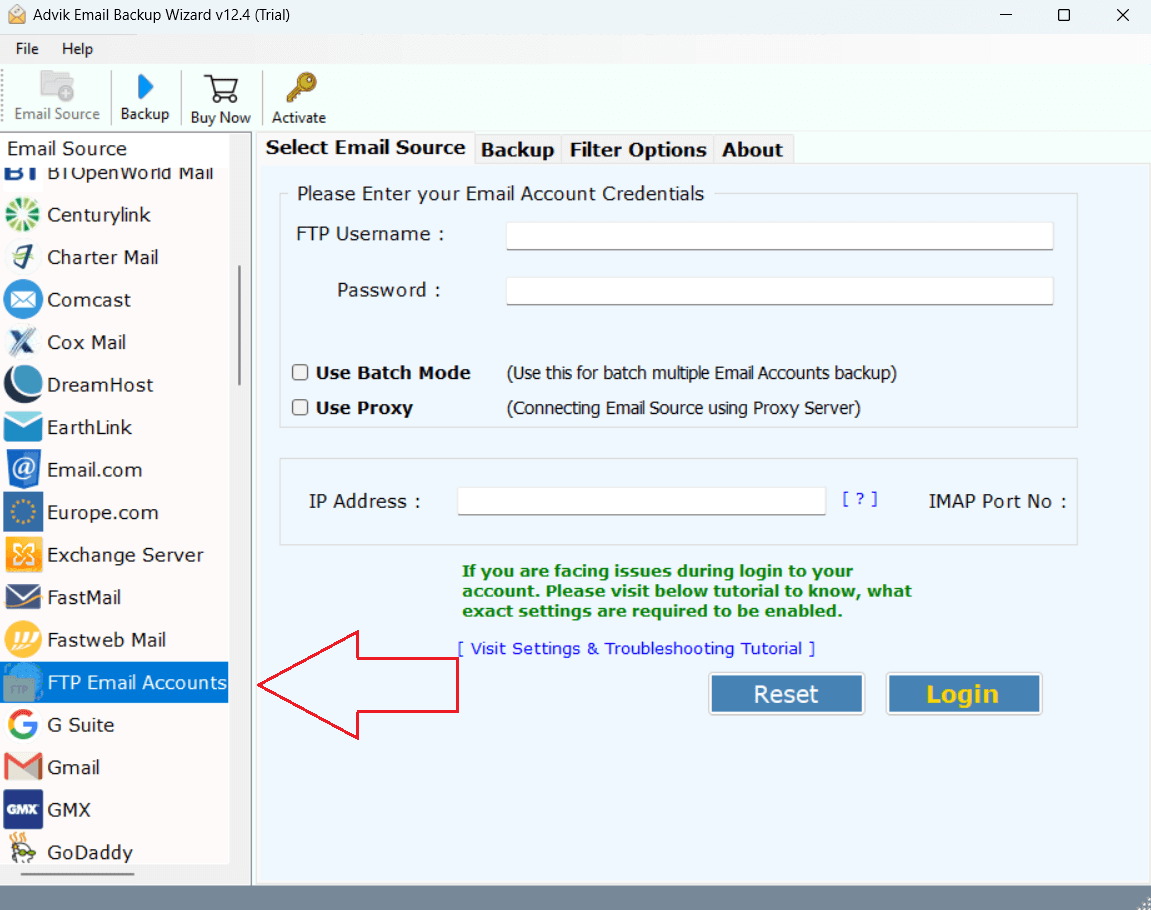Maximize the Advik Email Backup Wizard window
Screen dimensions: 1151x910
pos(1064,15)
